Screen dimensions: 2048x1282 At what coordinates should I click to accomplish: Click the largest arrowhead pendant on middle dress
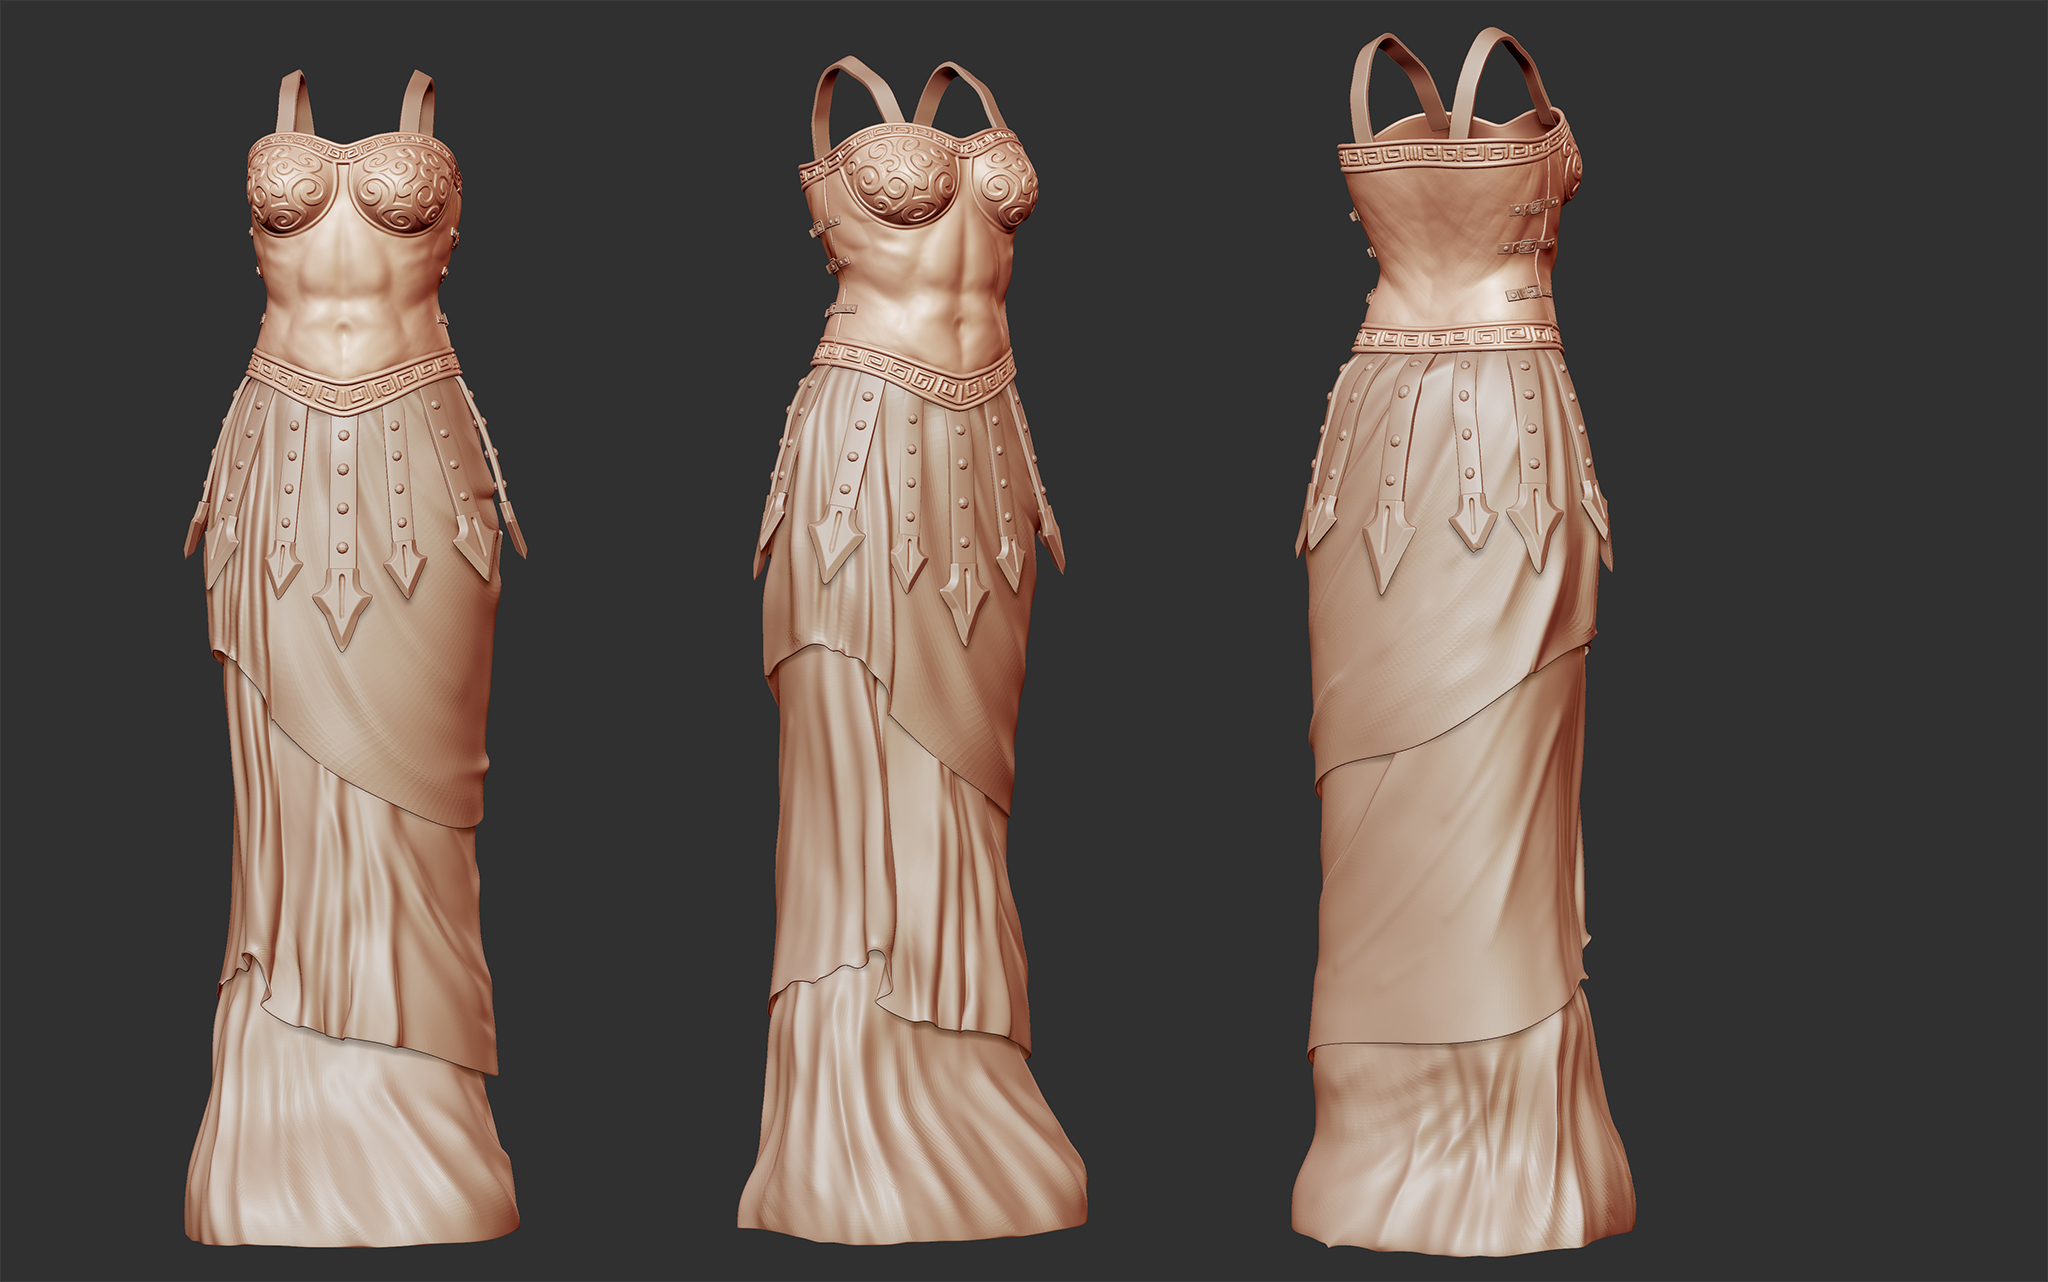(965, 602)
